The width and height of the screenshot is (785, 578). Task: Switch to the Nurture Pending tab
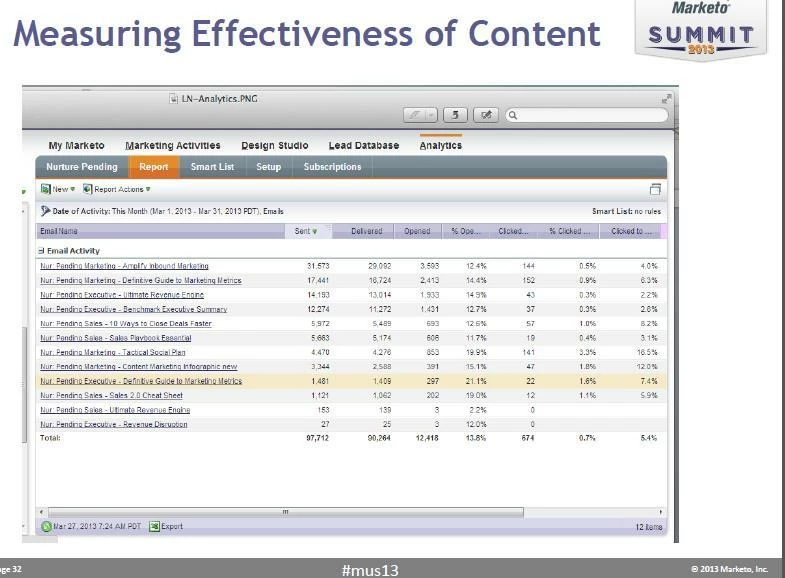82,167
